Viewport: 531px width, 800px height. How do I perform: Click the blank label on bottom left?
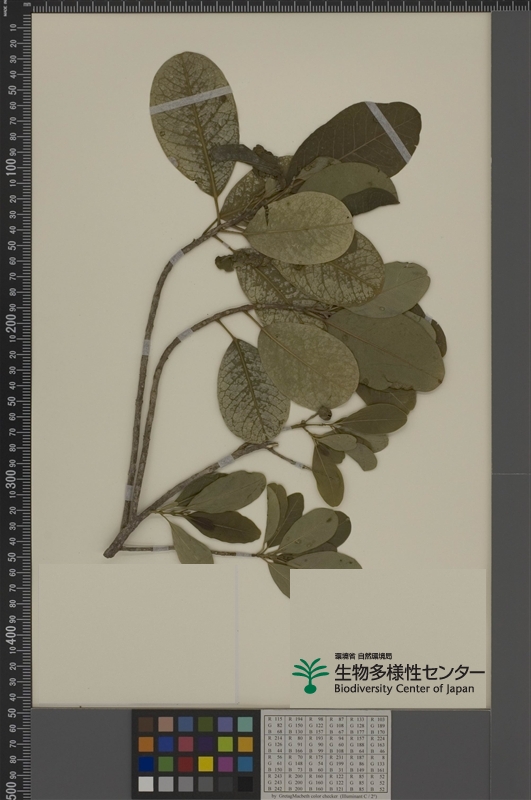pyautogui.click(x=138, y=633)
